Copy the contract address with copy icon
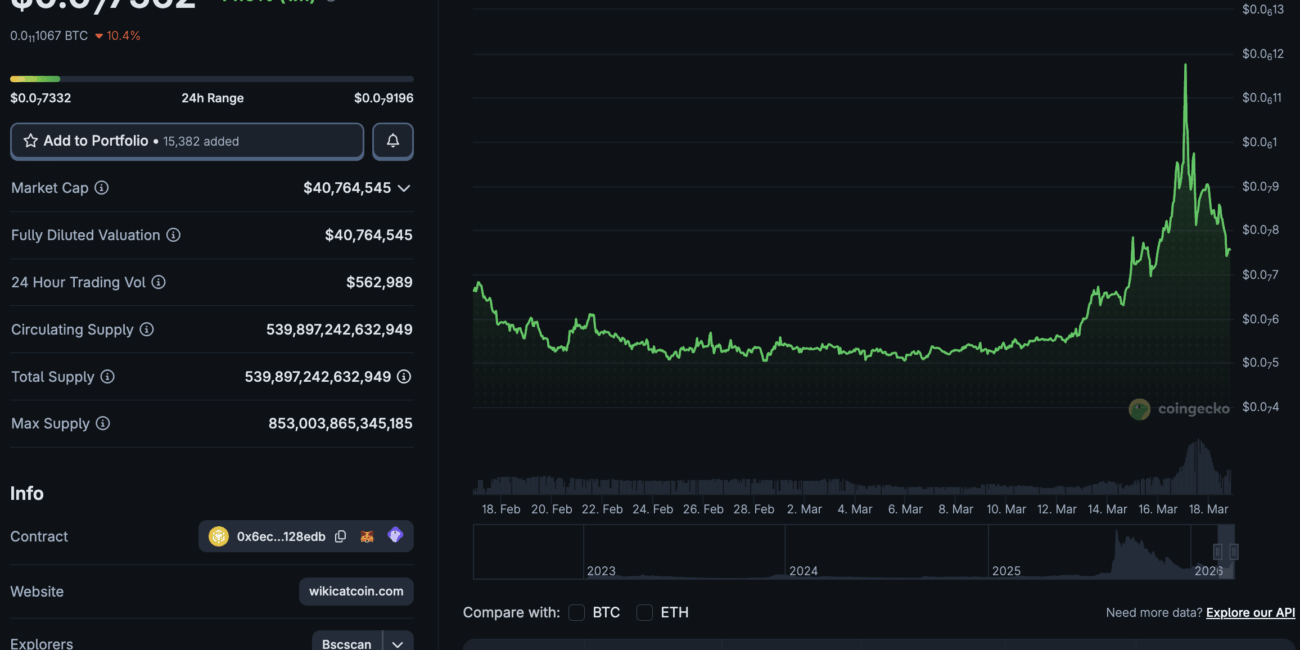This screenshot has width=1300, height=650. coord(341,537)
